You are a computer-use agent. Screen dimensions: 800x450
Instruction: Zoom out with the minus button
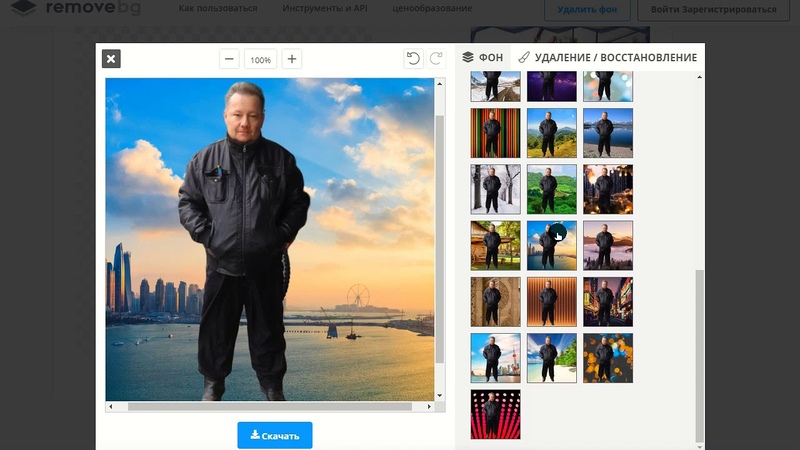click(229, 59)
